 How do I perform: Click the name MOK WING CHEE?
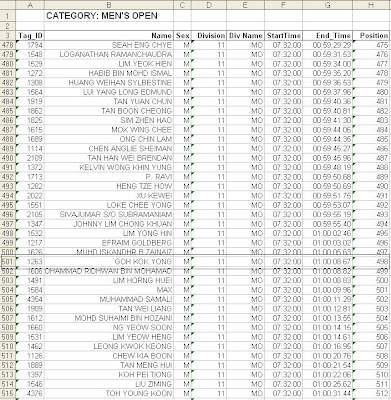(x=142, y=130)
